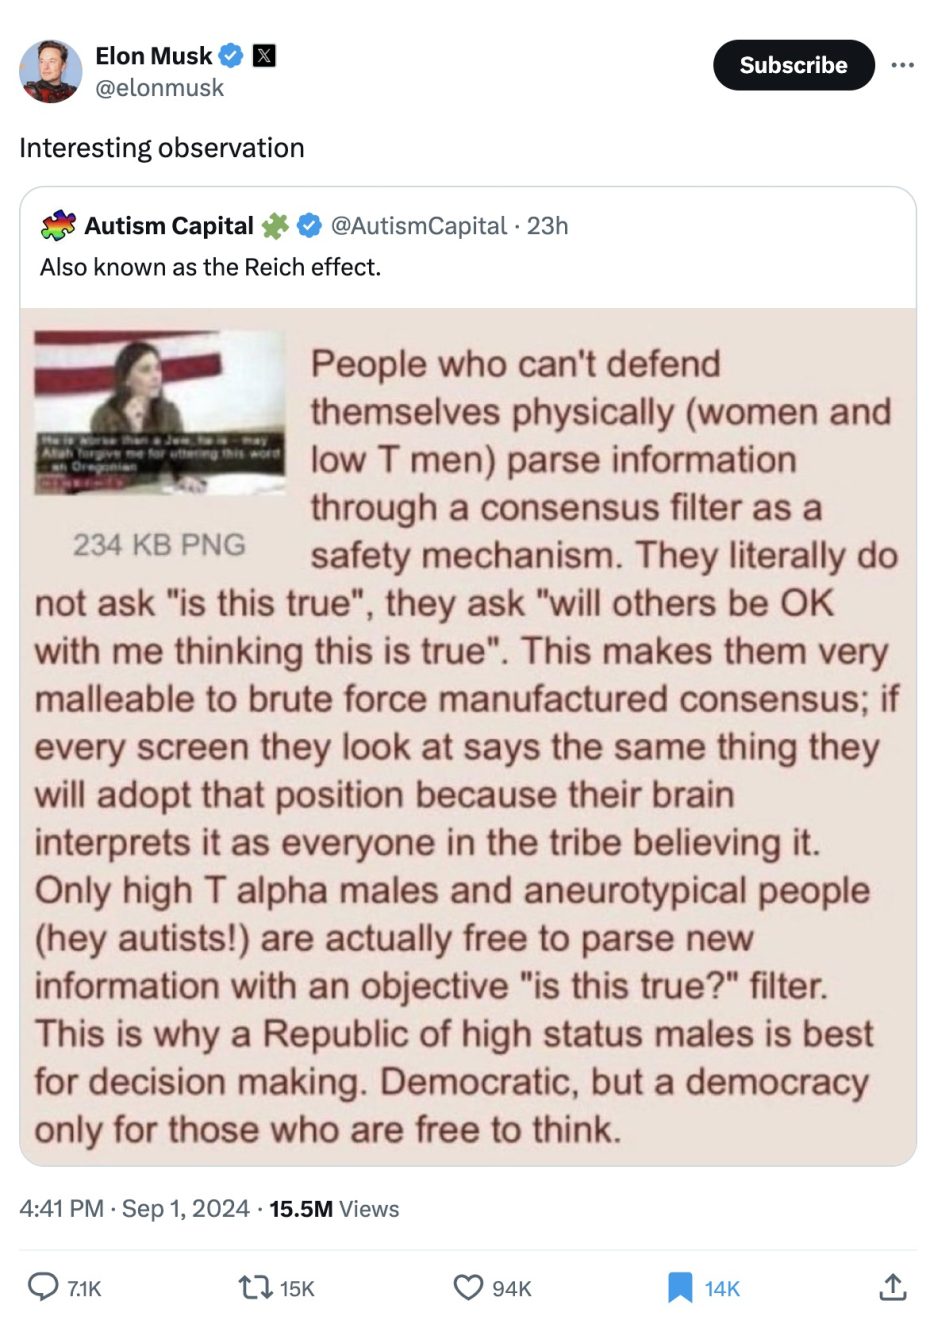The width and height of the screenshot is (930, 1324).
Task: Click the @elonmusk handle
Action: click(160, 88)
